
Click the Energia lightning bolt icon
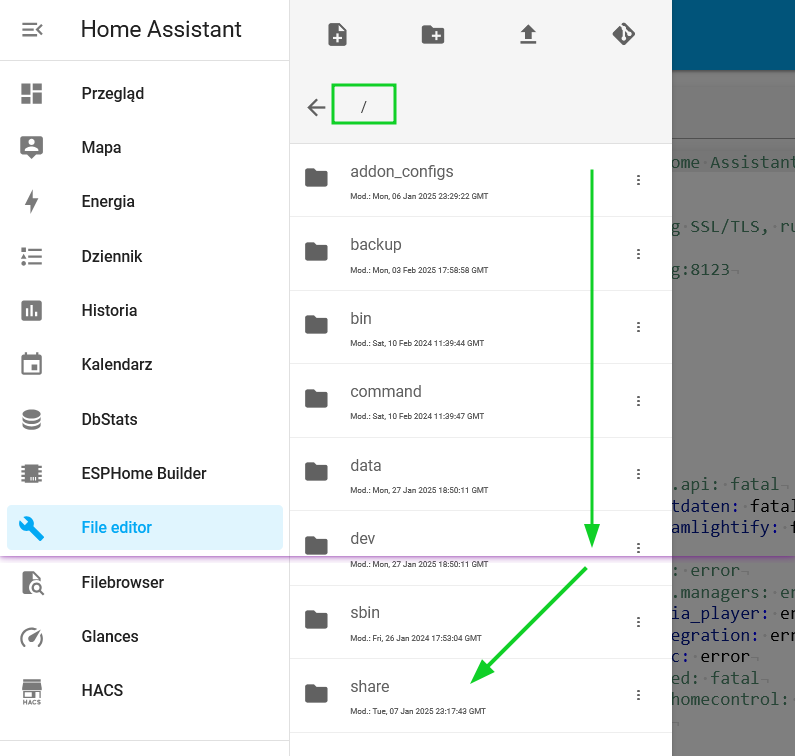[31, 201]
